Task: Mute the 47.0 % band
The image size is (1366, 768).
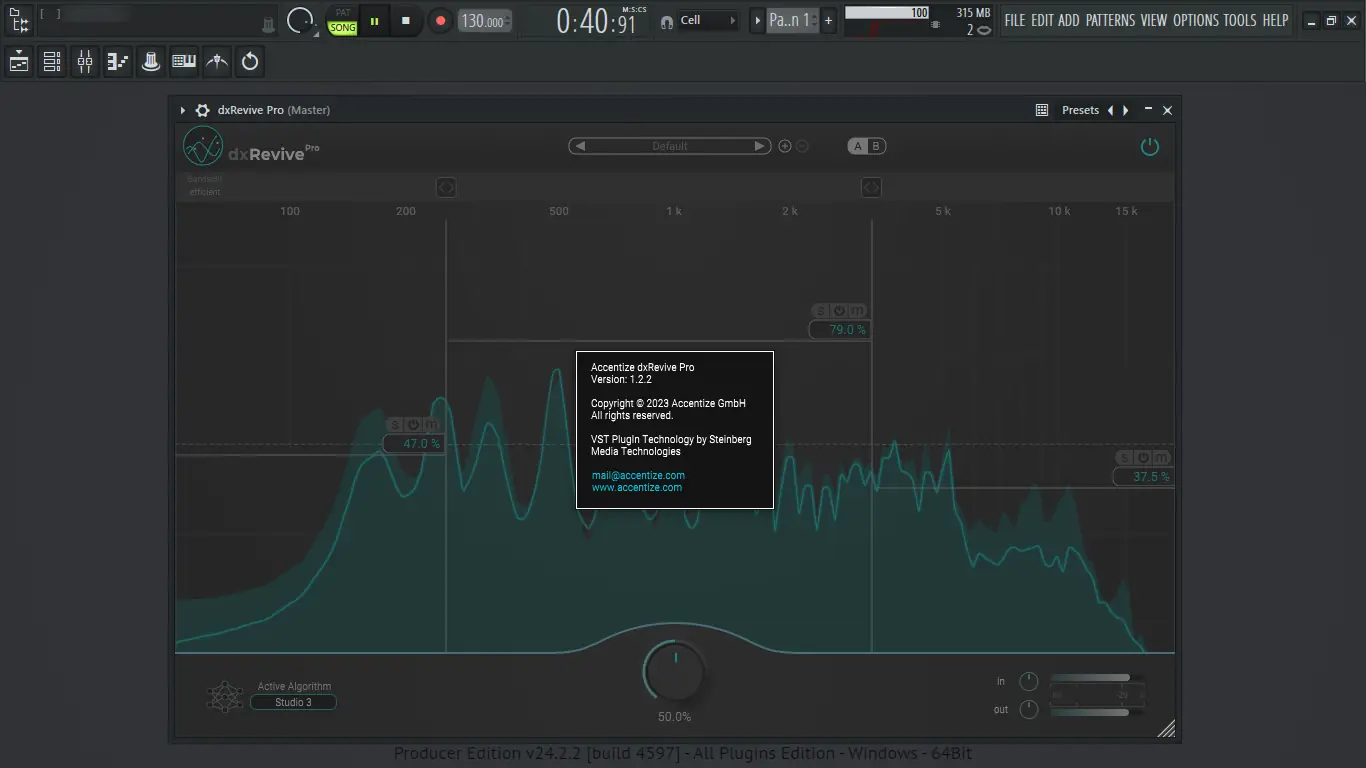Action: pyautogui.click(x=431, y=425)
